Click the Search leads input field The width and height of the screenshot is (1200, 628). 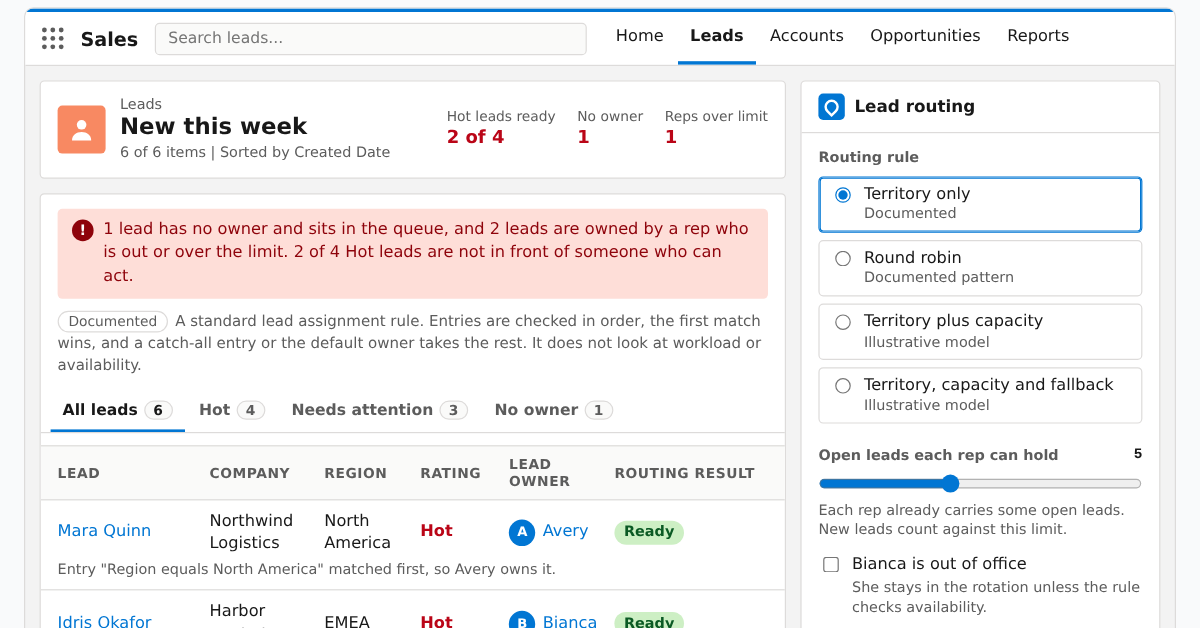pyautogui.click(x=371, y=39)
